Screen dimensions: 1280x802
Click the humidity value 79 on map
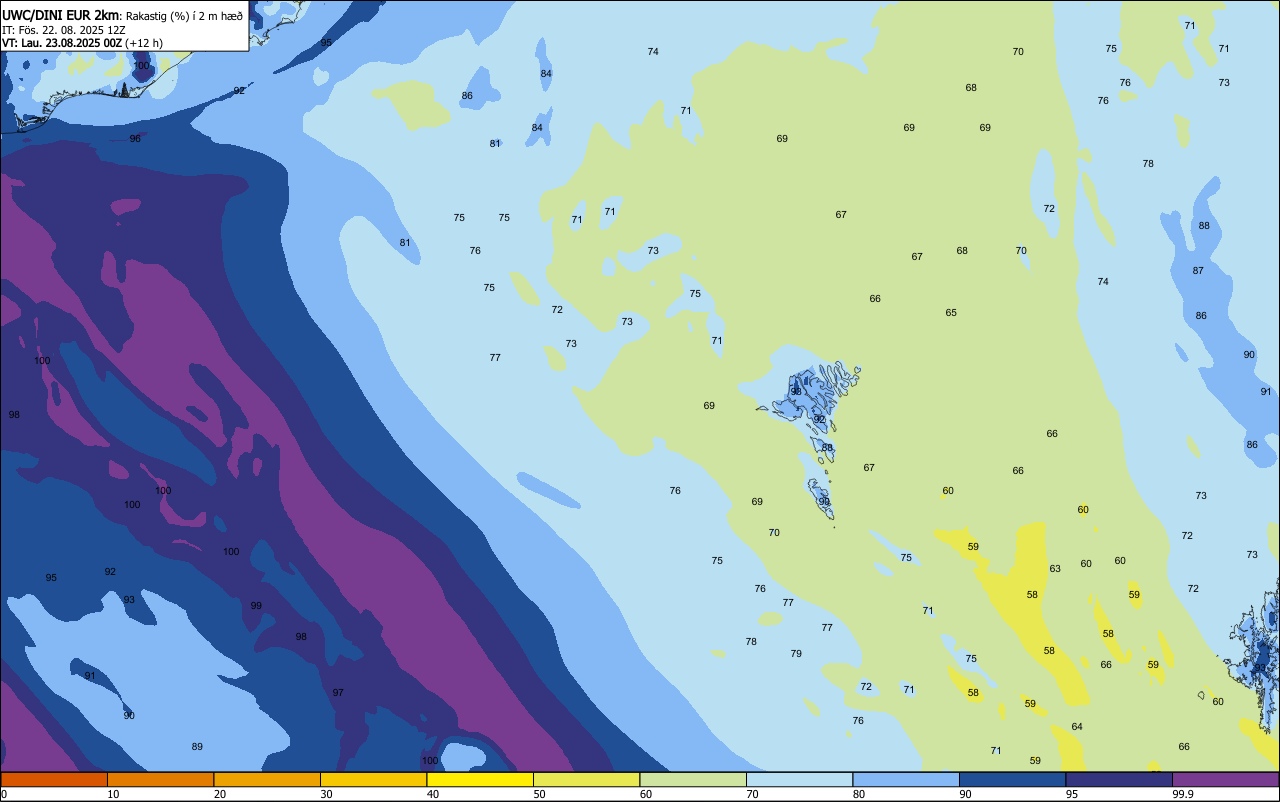(796, 654)
